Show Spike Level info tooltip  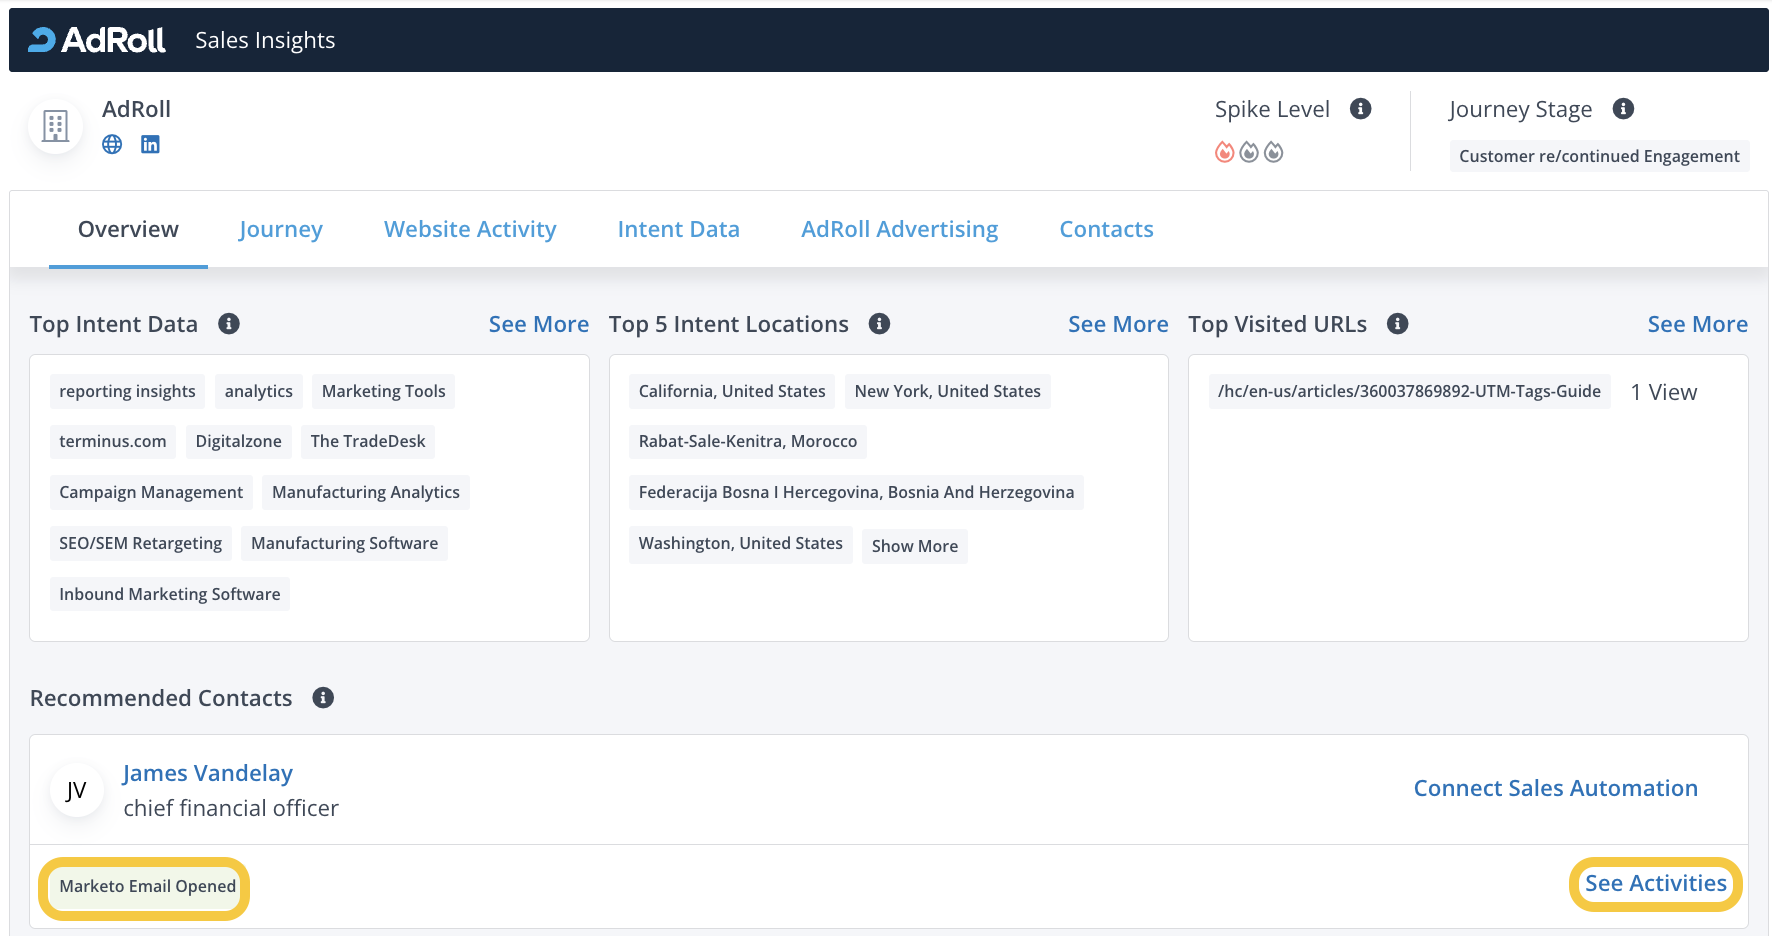click(1361, 109)
